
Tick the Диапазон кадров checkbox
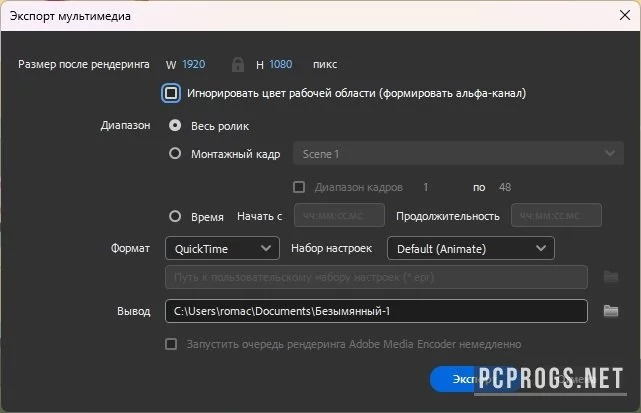[299, 187]
